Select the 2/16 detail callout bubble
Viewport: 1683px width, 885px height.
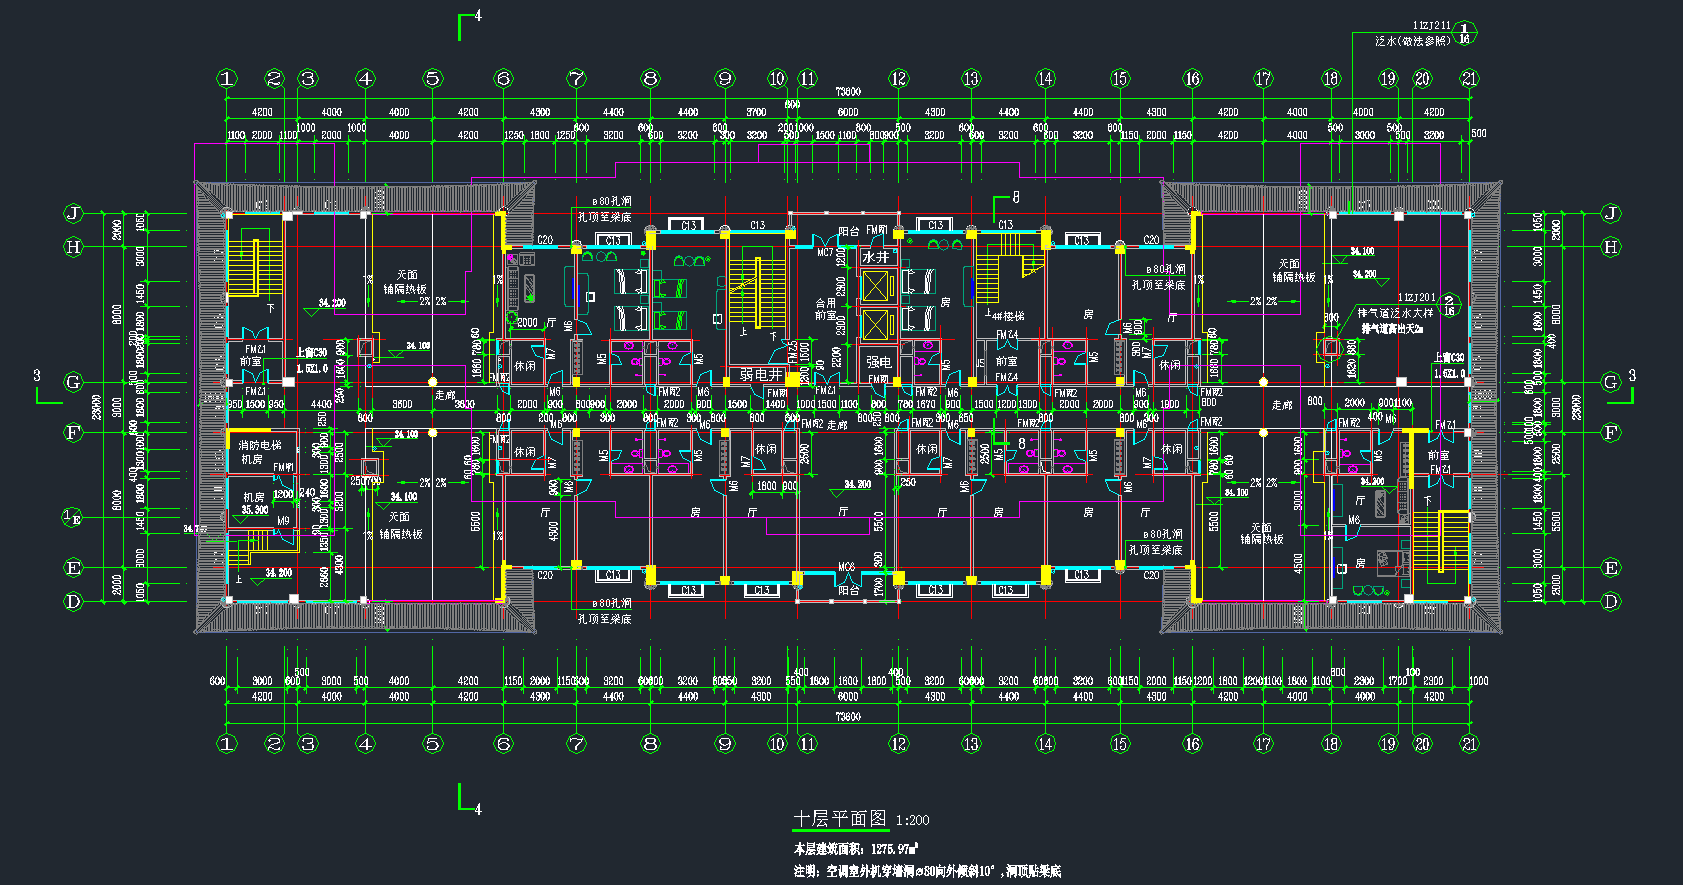(x=1450, y=304)
